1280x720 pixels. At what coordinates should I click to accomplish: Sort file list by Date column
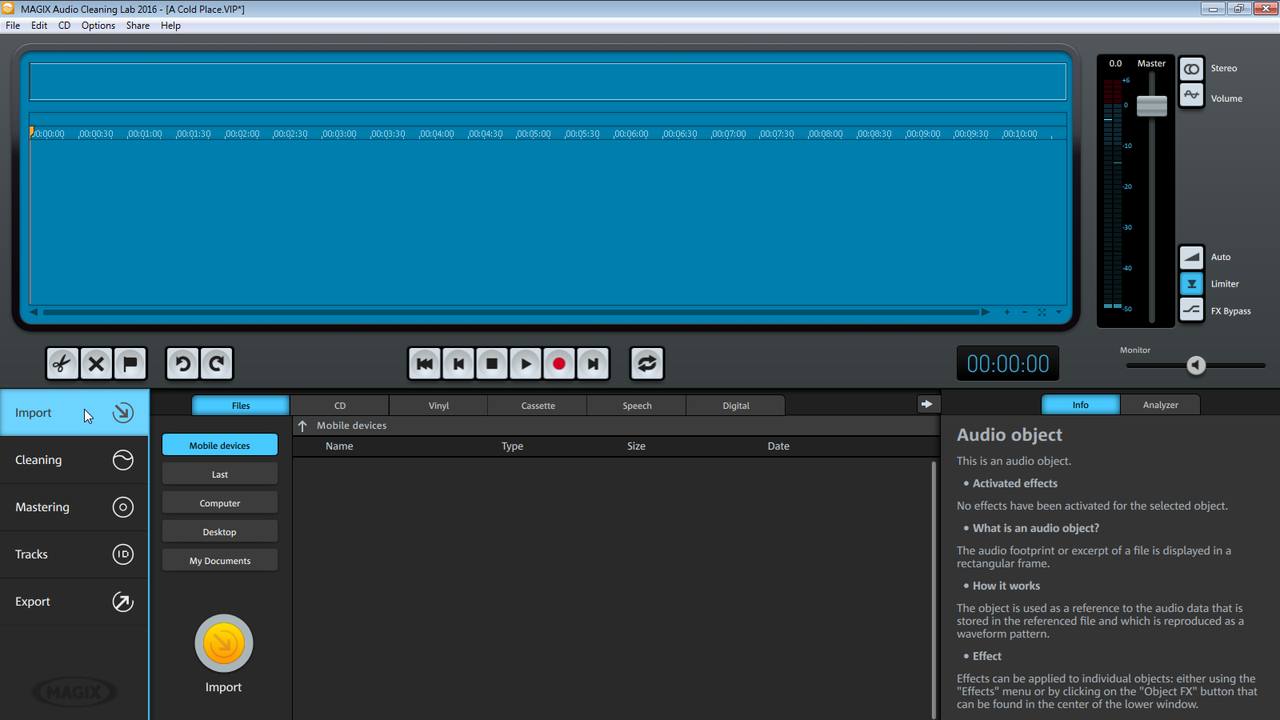point(778,446)
